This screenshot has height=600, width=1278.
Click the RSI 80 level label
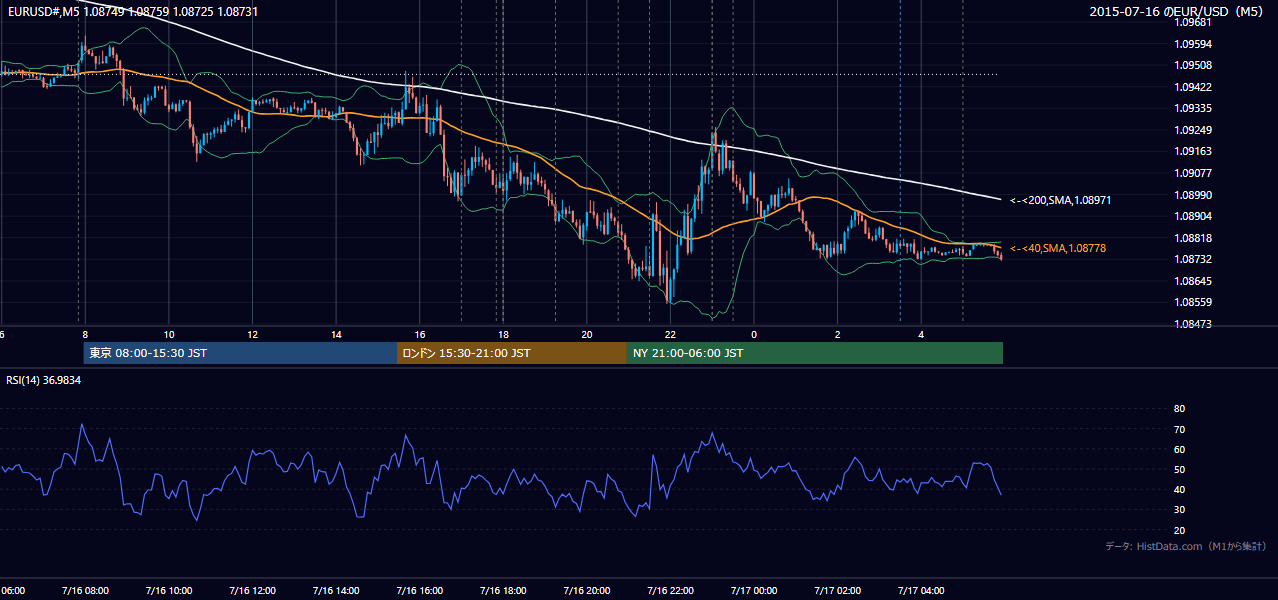(1179, 409)
